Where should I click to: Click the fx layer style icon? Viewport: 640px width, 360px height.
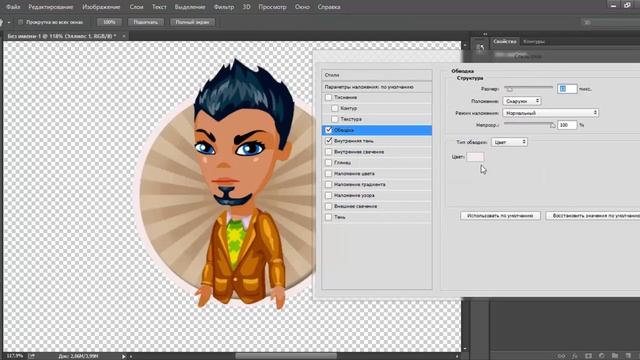[x=575, y=356]
